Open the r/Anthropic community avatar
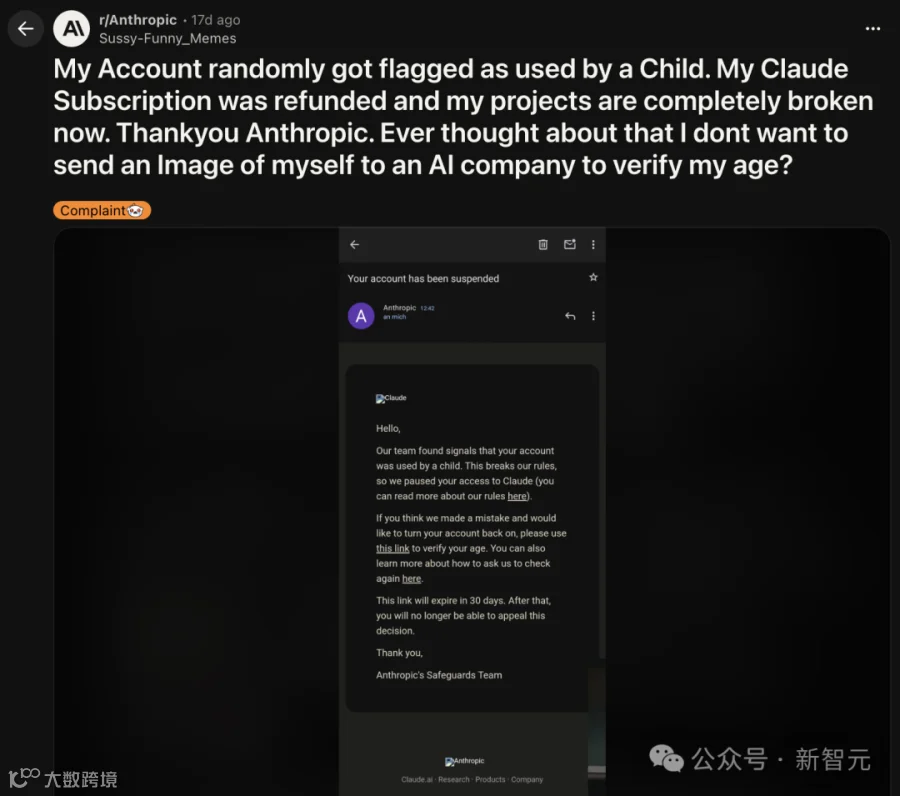Viewport: 900px width, 796px height. click(72, 29)
